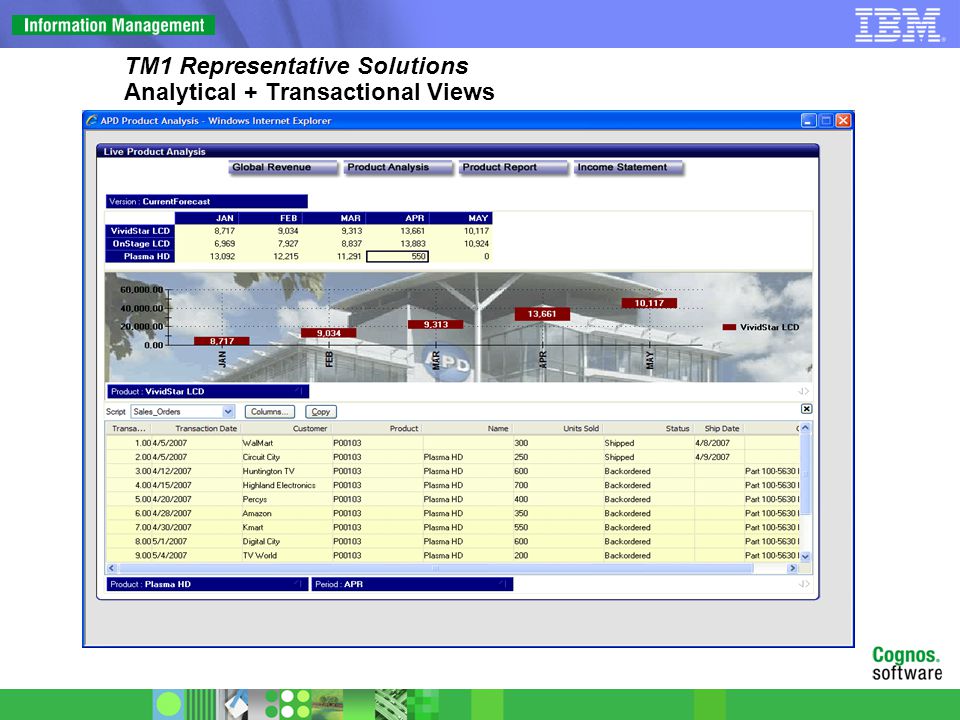Select the TV World customer row

click(x=452, y=556)
